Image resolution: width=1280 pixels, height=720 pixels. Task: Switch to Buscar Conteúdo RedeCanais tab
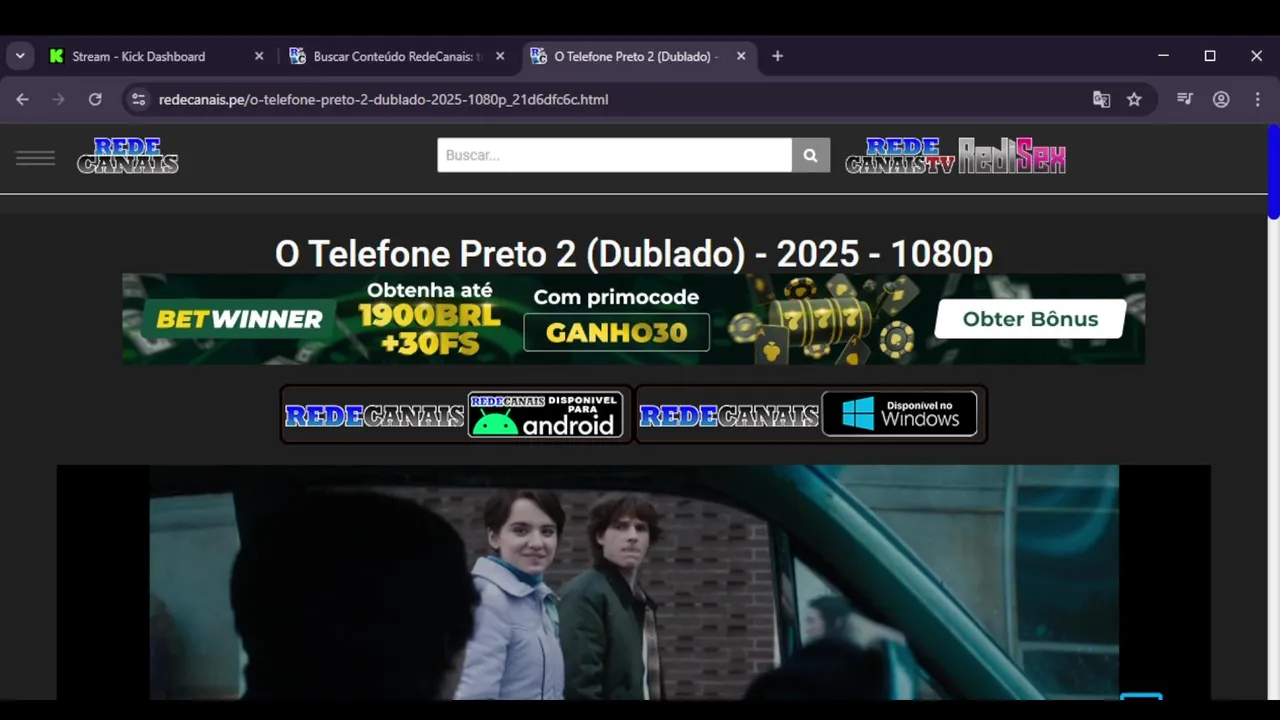click(396, 56)
